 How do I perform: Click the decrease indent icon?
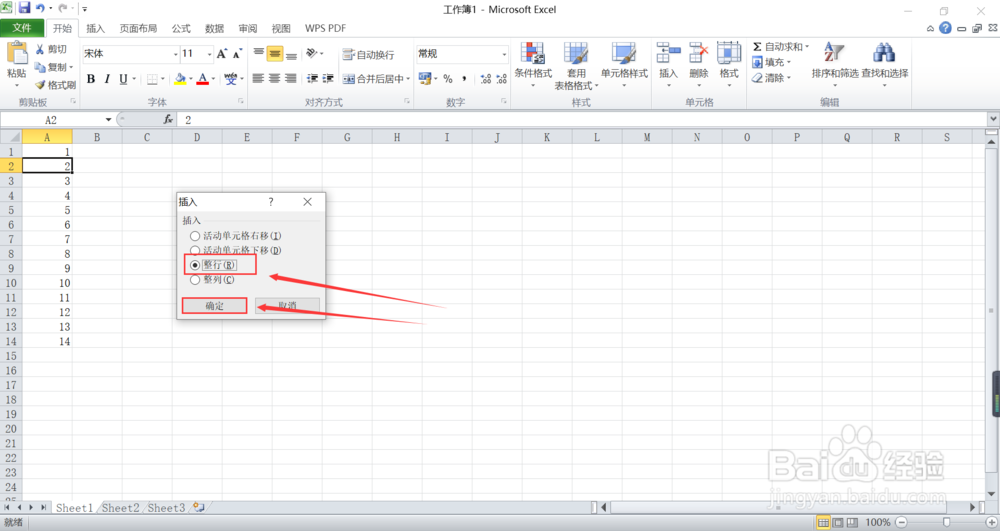click(312, 78)
